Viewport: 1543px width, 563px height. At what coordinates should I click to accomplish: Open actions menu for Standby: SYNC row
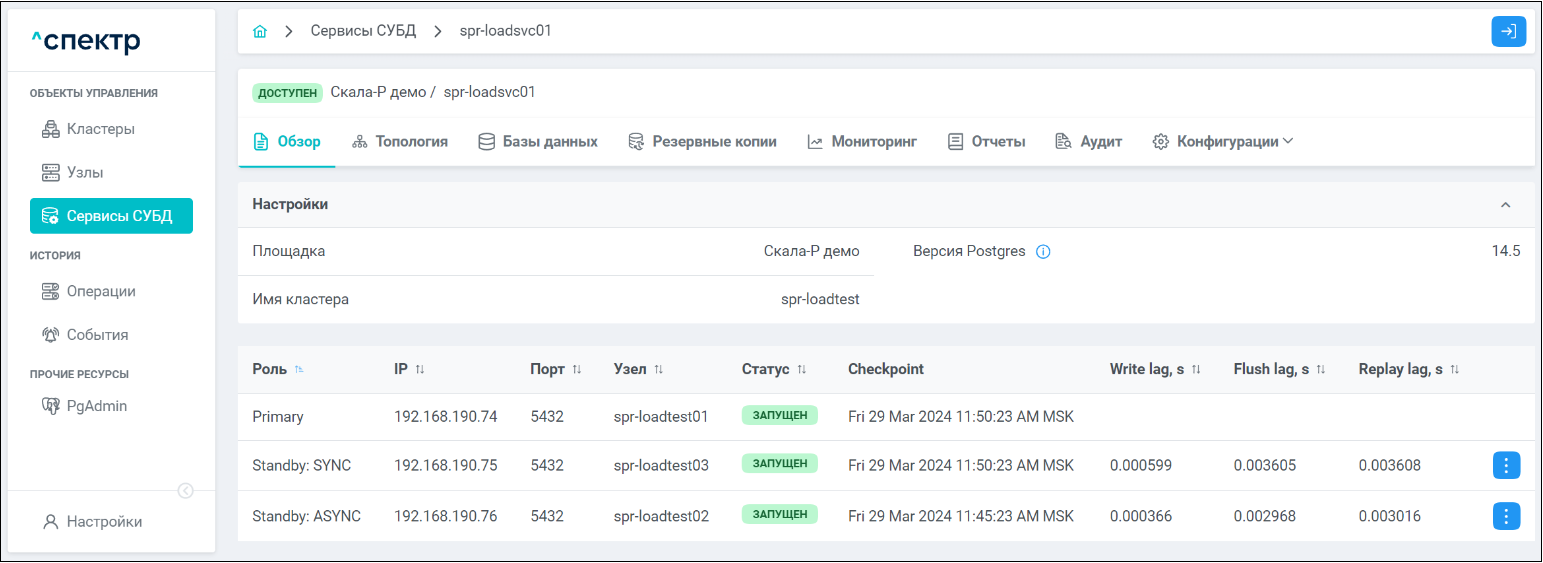(1506, 465)
